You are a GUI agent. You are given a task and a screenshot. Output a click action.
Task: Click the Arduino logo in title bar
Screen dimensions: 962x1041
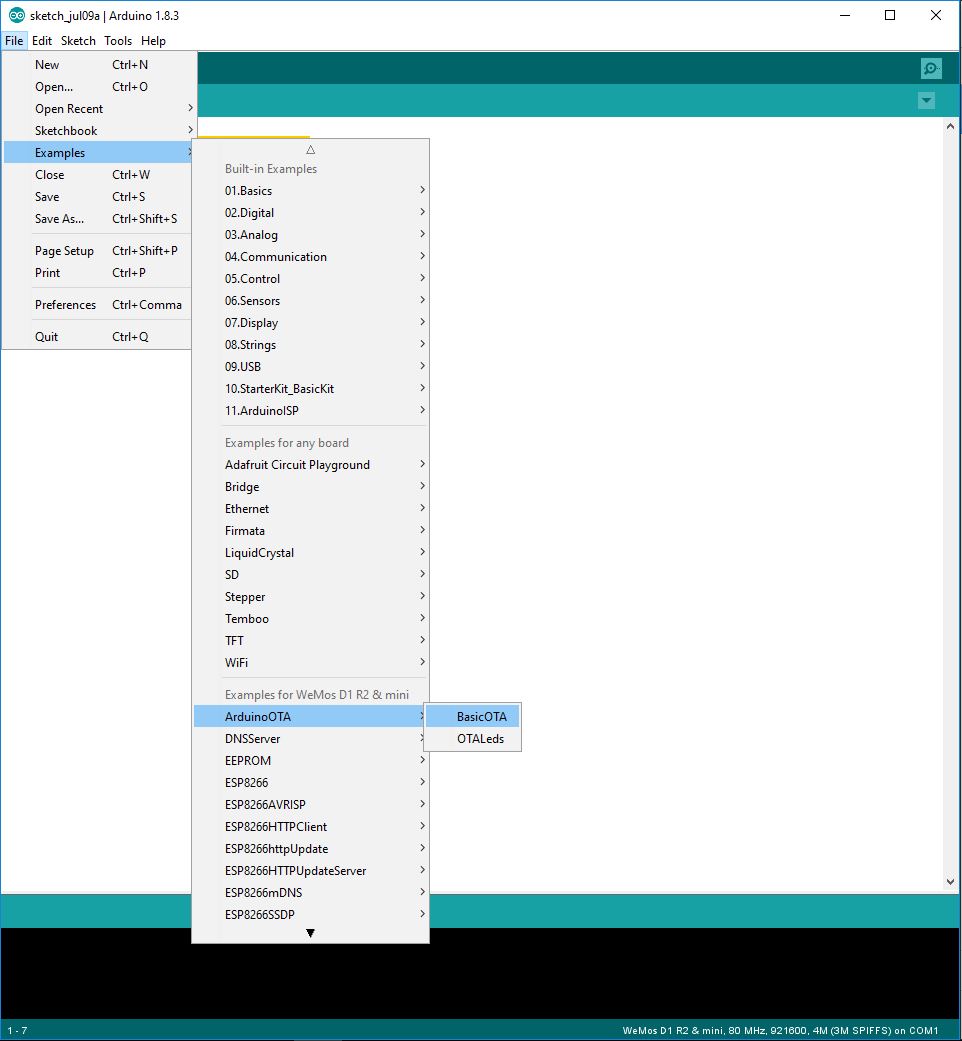point(17,16)
